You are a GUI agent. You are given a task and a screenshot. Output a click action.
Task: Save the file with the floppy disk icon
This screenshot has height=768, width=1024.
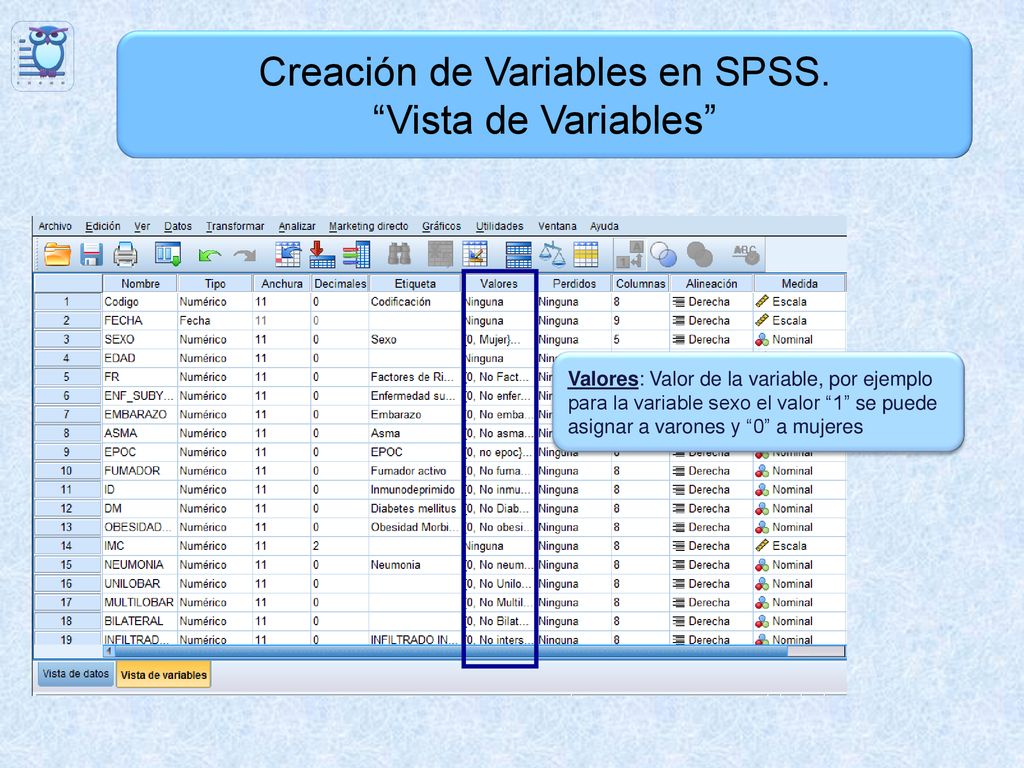pyautogui.click(x=91, y=254)
